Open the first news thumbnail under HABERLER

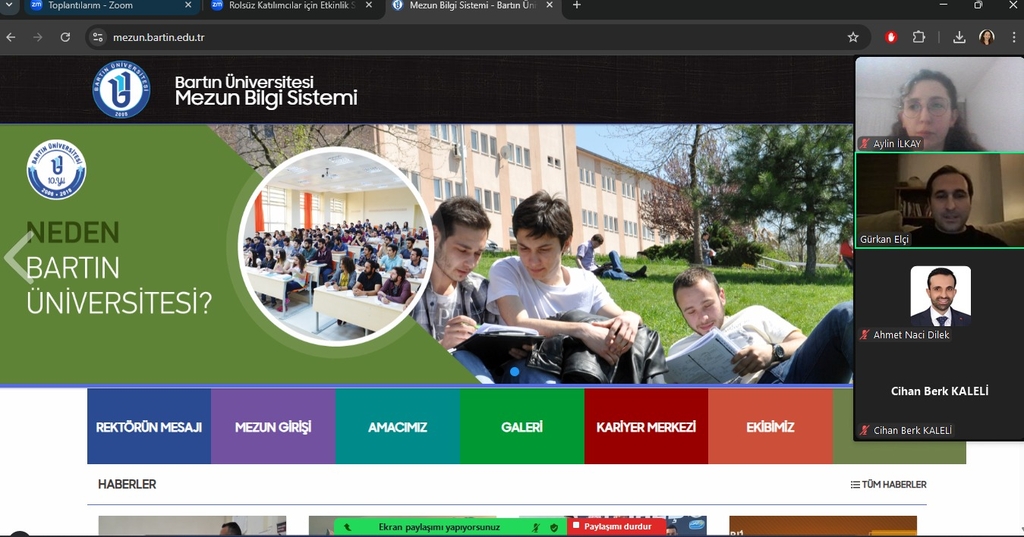pyautogui.click(x=192, y=526)
